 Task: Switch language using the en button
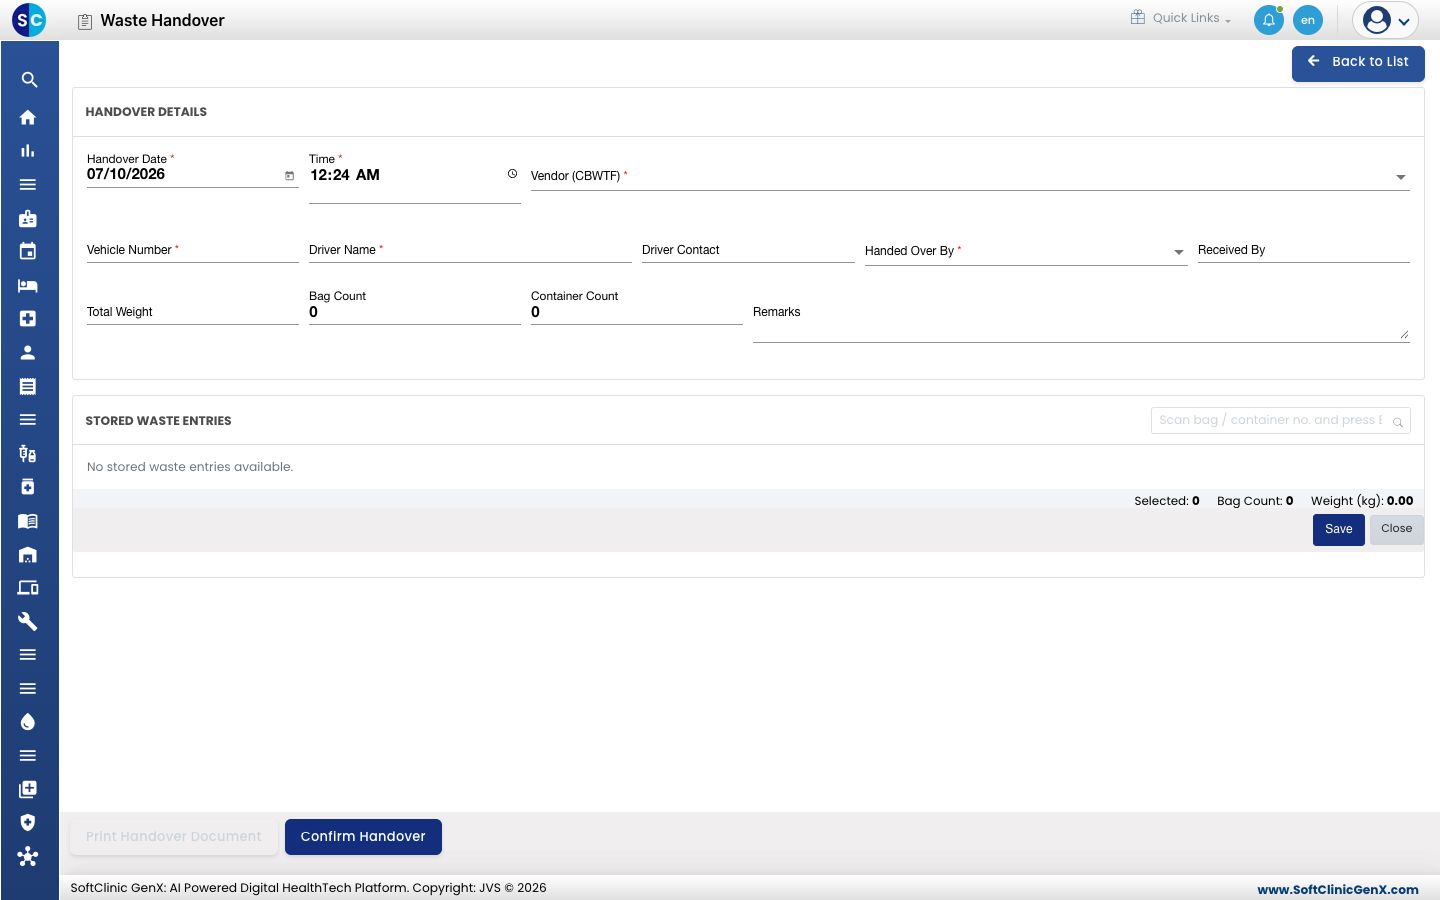click(x=1307, y=20)
